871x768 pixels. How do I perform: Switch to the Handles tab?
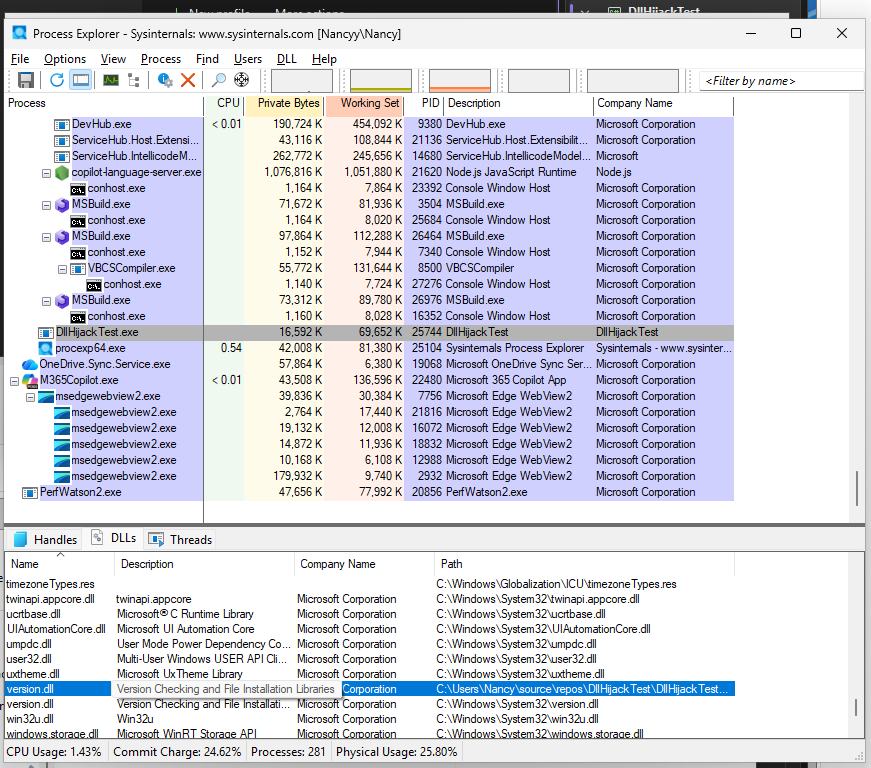pyautogui.click(x=44, y=539)
